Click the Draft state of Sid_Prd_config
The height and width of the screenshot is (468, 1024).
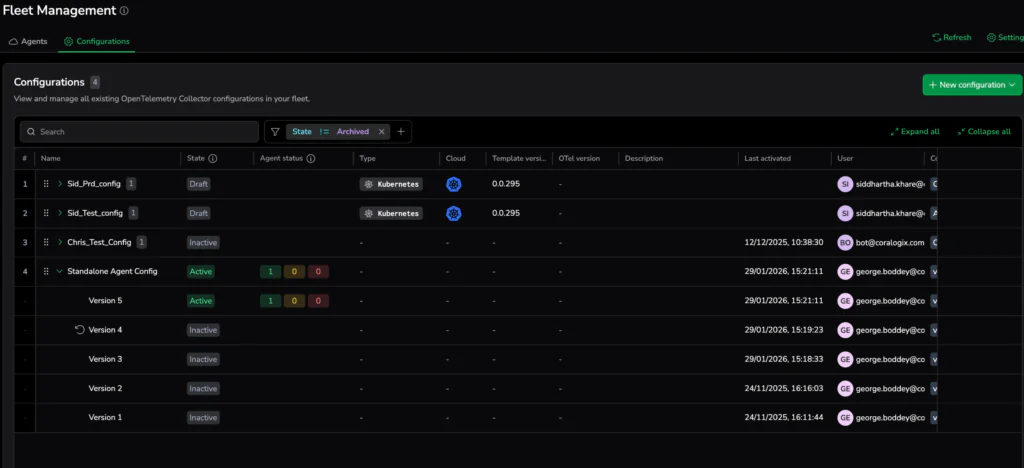[x=199, y=184]
